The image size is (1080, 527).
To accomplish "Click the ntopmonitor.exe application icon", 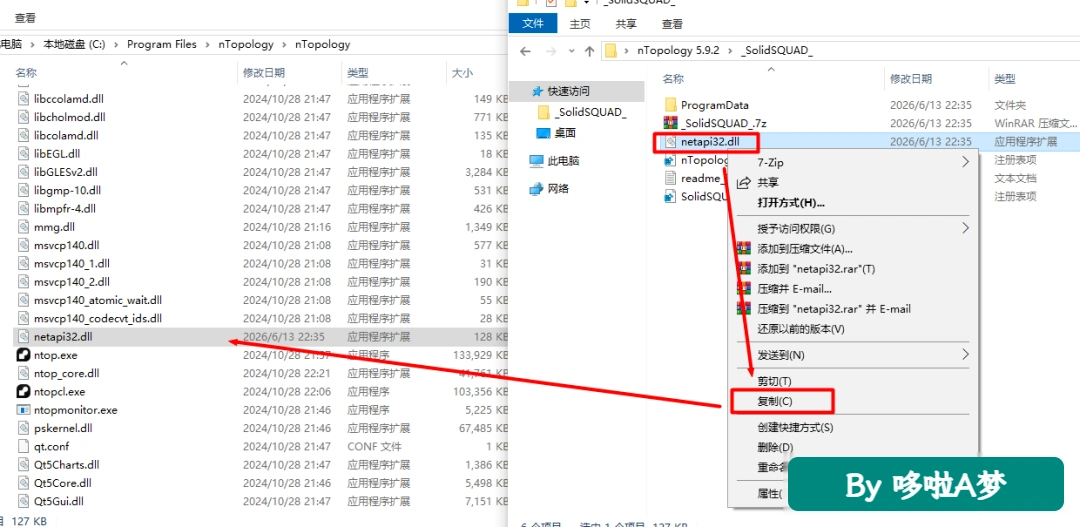I will tap(24, 410).
